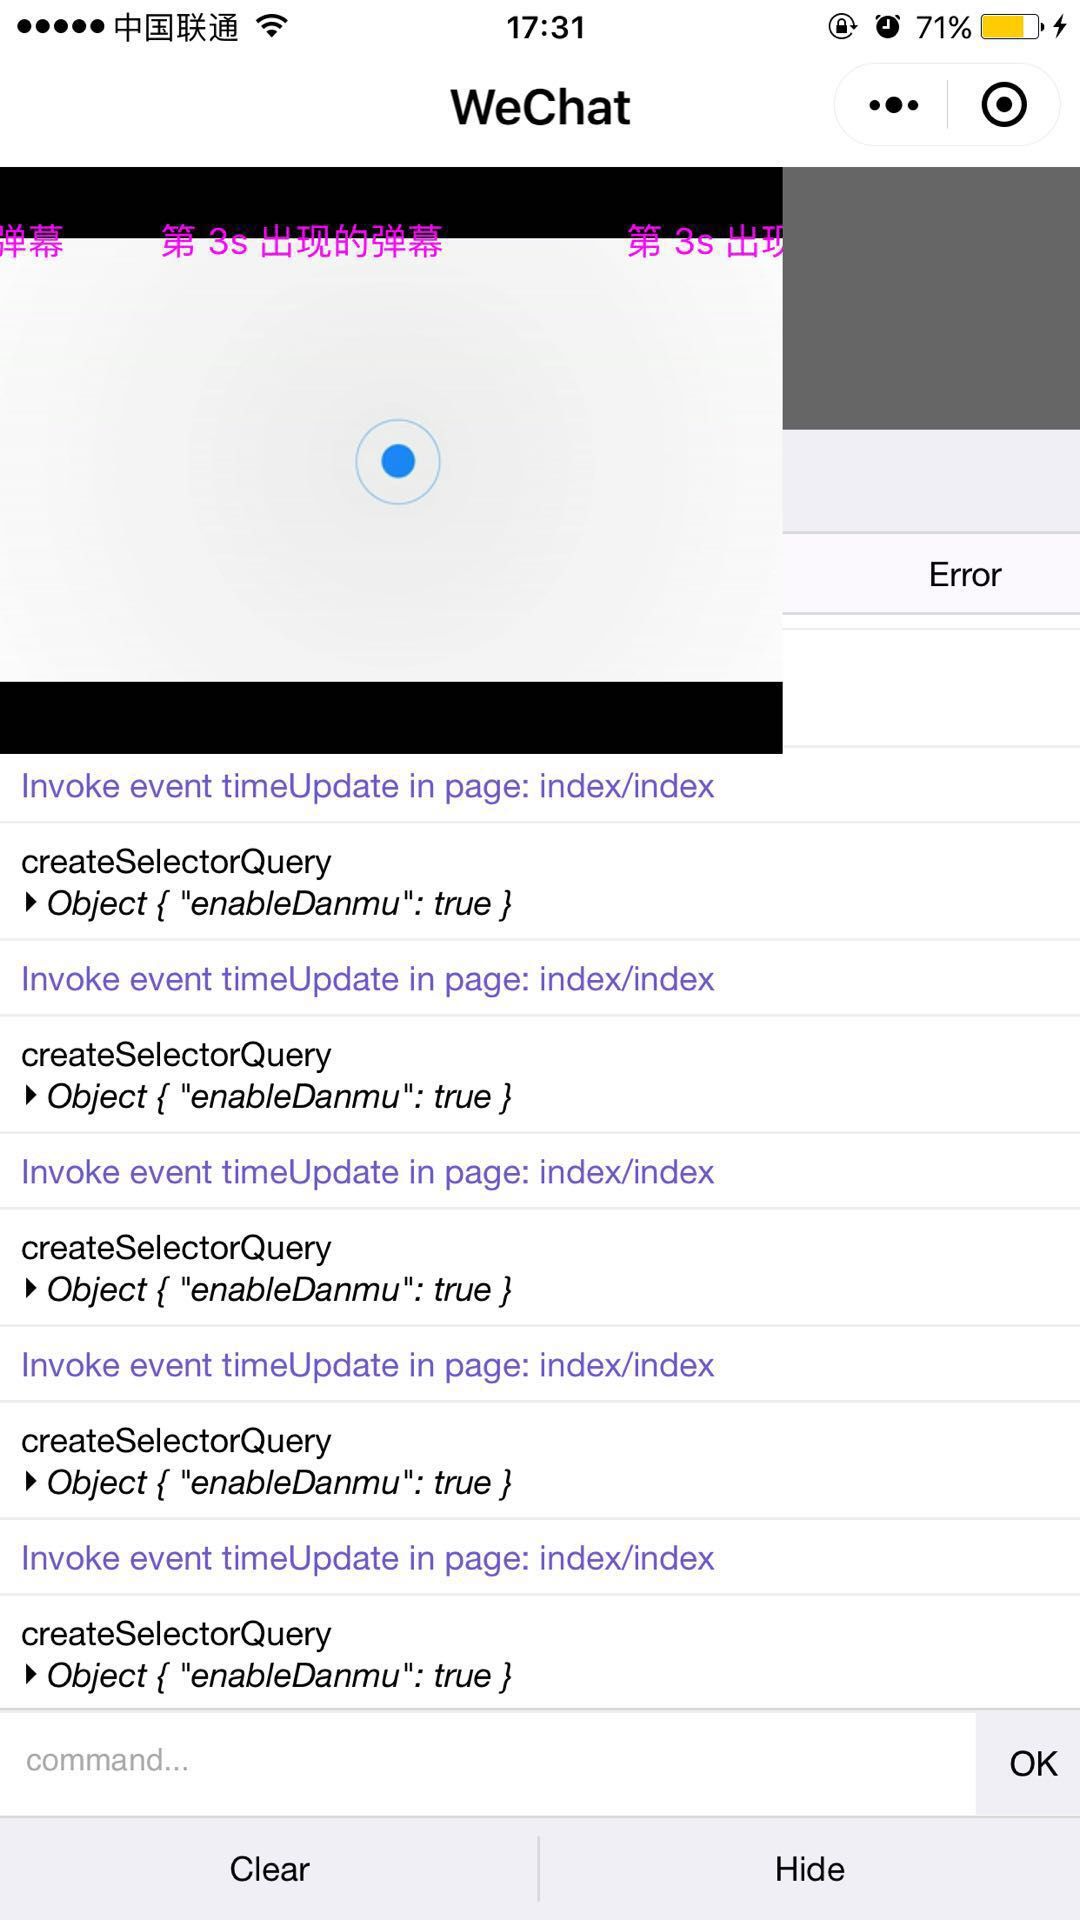The image size is (1080, 1920).
Task: Tap the first createSelectorQuery log text
Action: point(176,861)
